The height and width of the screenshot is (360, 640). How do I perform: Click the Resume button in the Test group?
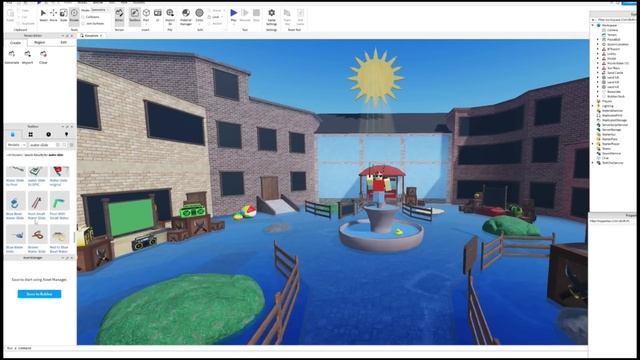245,15
